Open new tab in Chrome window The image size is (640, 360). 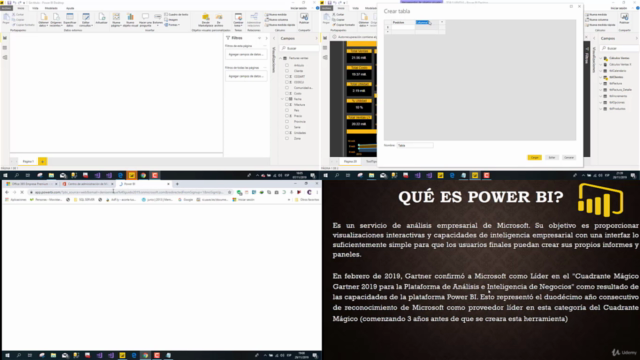click(177, 184)
